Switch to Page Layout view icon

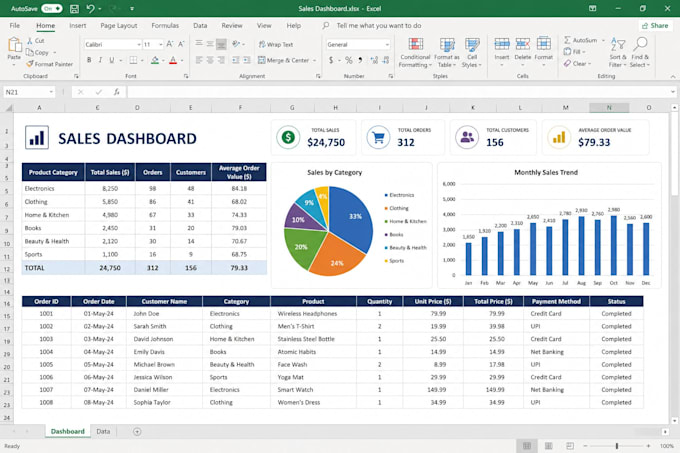coord(548,446)
